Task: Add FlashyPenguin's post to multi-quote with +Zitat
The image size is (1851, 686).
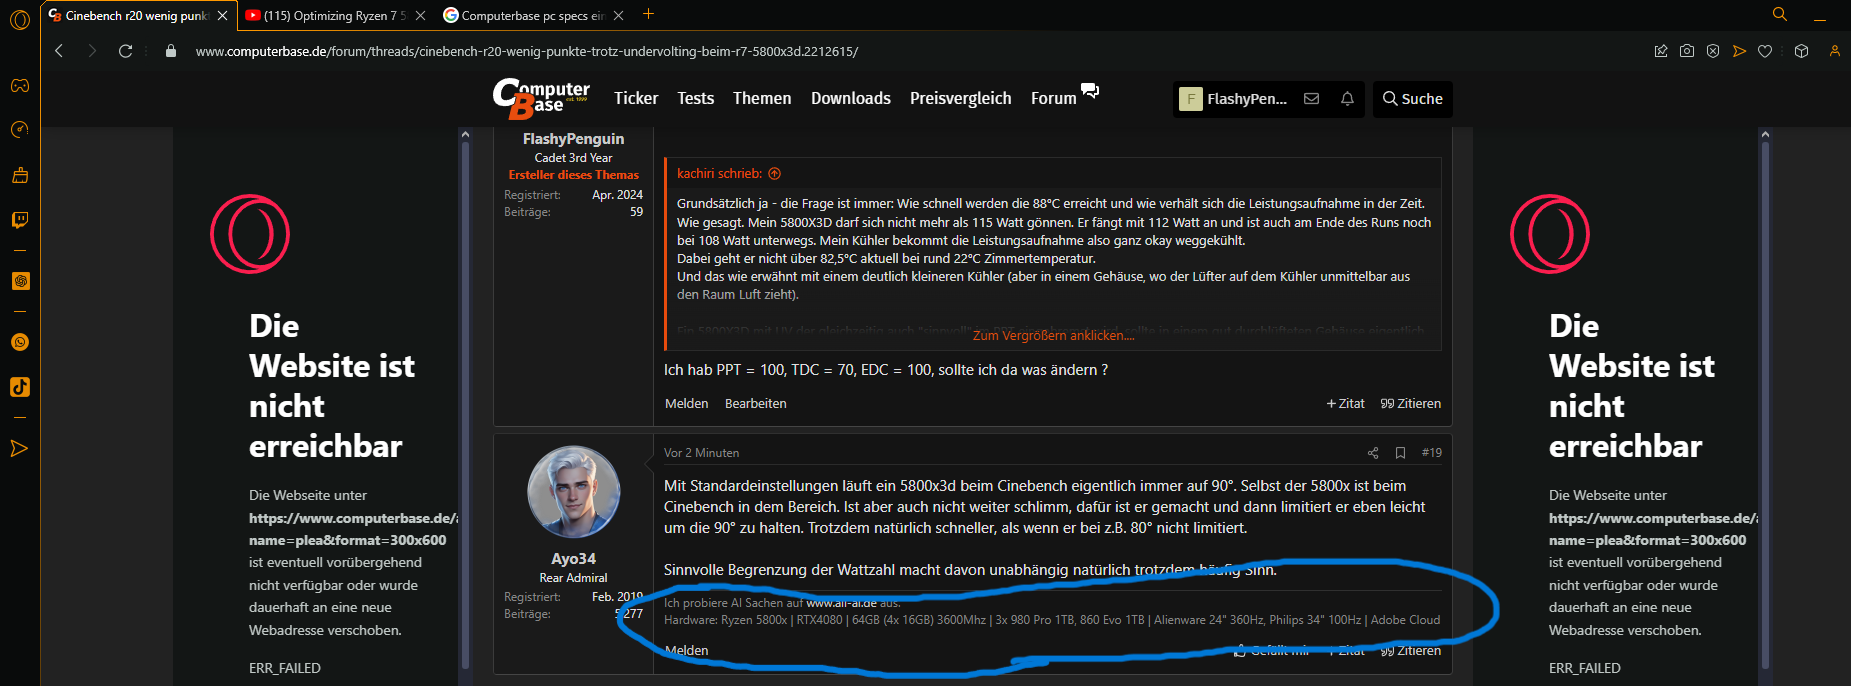Action: (x=1345, y=404)
